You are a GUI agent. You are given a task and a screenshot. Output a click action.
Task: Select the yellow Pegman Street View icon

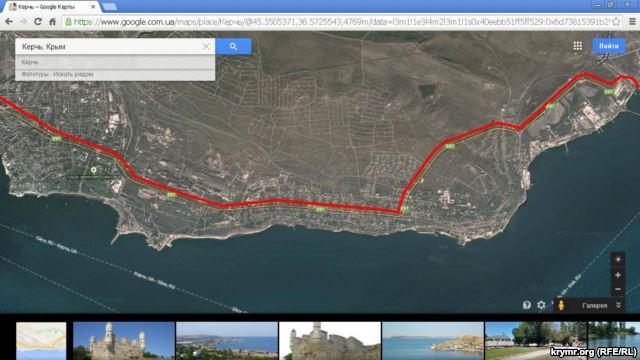click(x=561, y=305)
